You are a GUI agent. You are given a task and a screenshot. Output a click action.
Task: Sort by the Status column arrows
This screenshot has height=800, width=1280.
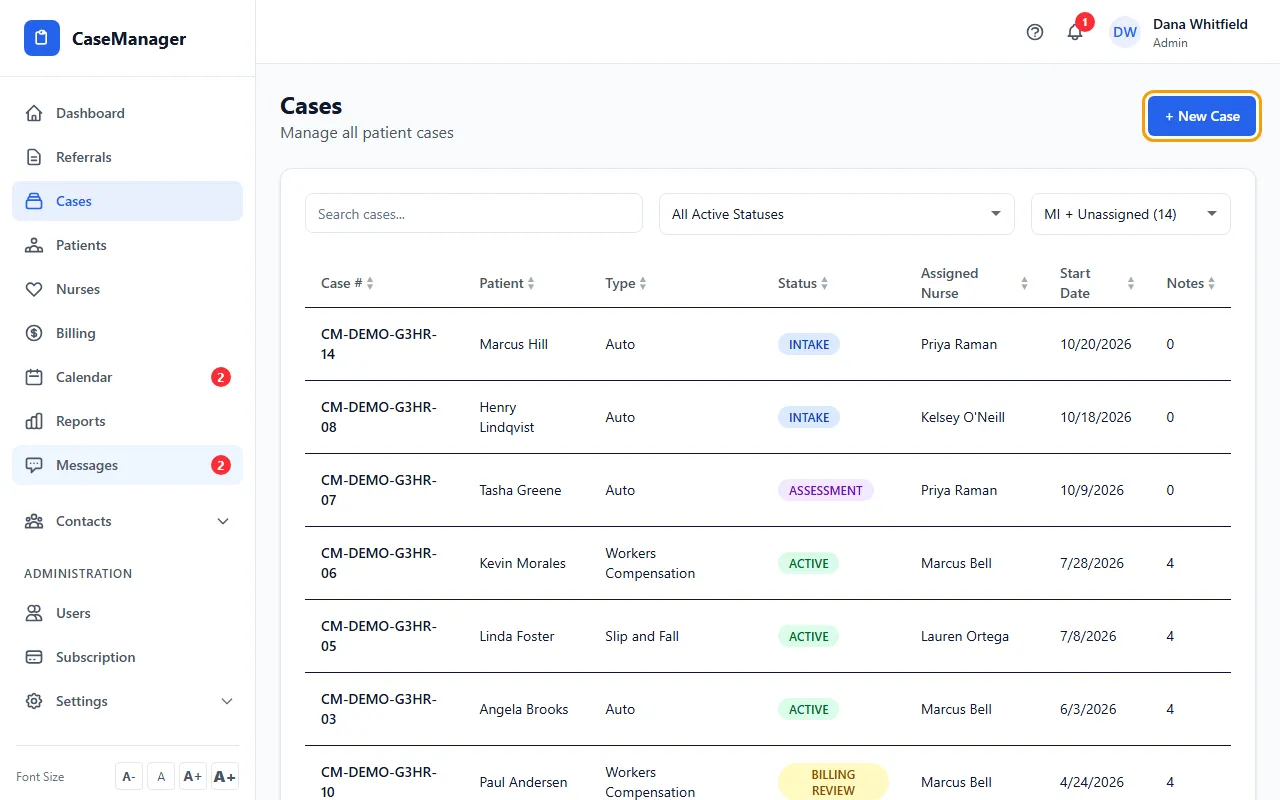coord(825,284)
